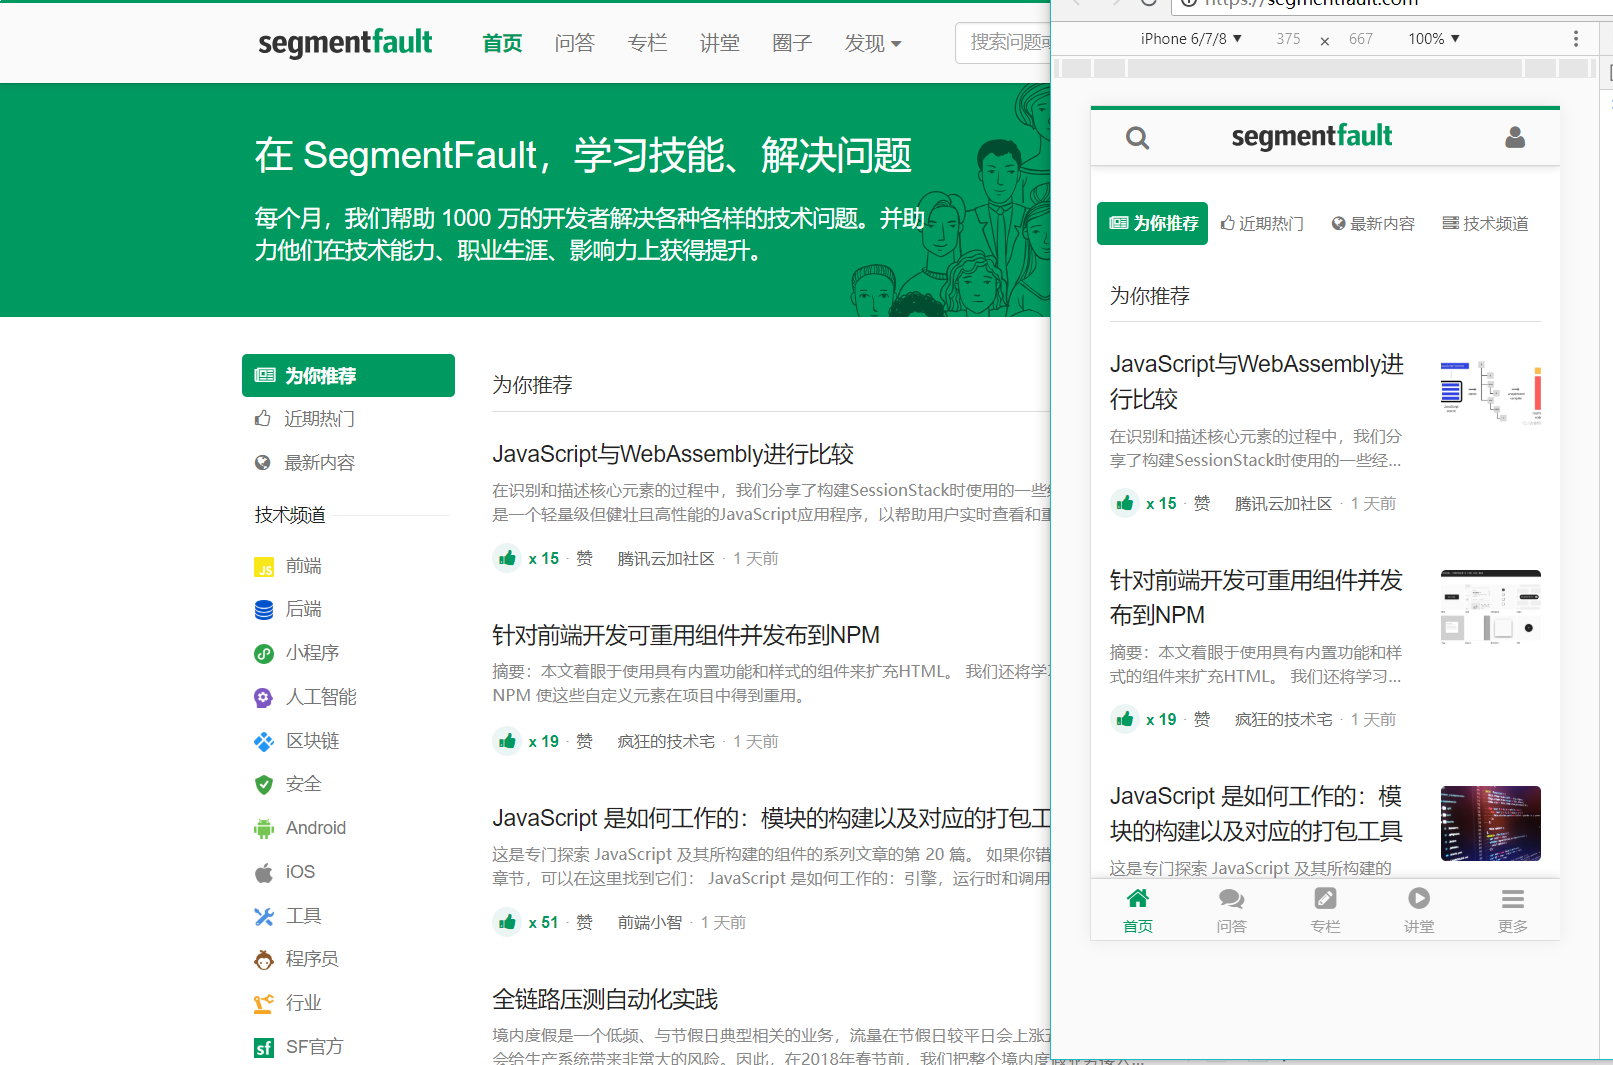The image size is (1613, 1065).
Task: Open 前端 channel in desktop sidebar
Action: (x=288, y=566)
